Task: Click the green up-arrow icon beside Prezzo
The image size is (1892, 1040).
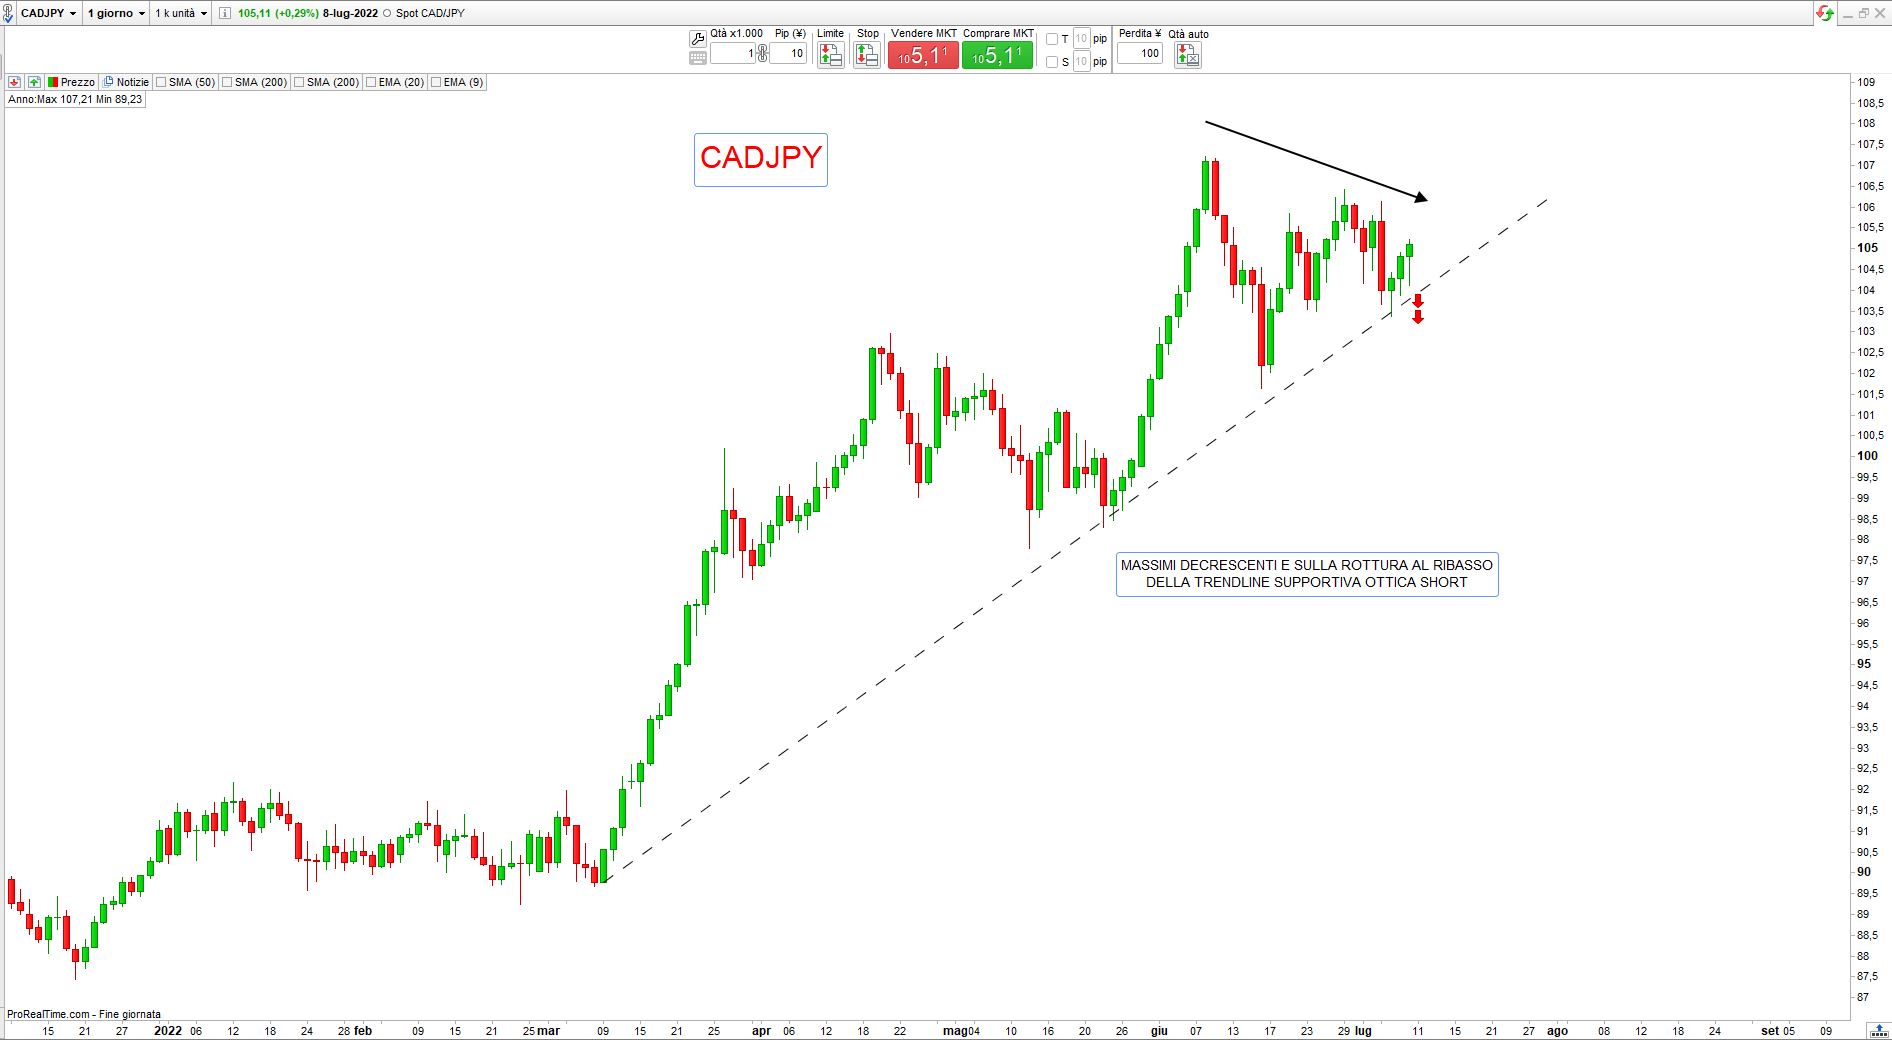Action: point(35,82)
